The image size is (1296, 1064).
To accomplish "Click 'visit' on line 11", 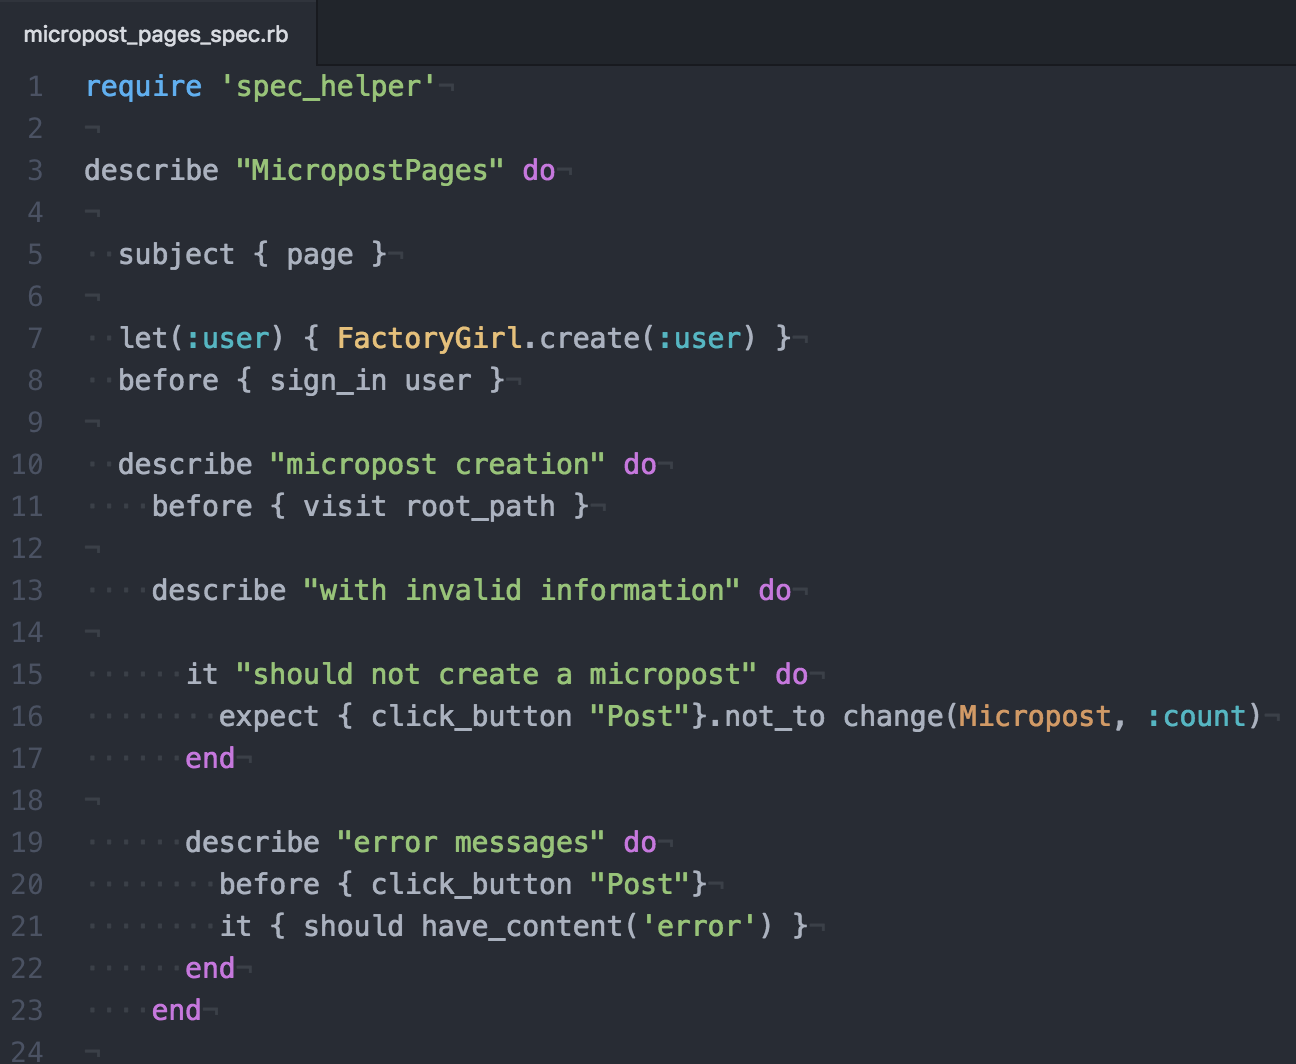I will click(345, 507).
